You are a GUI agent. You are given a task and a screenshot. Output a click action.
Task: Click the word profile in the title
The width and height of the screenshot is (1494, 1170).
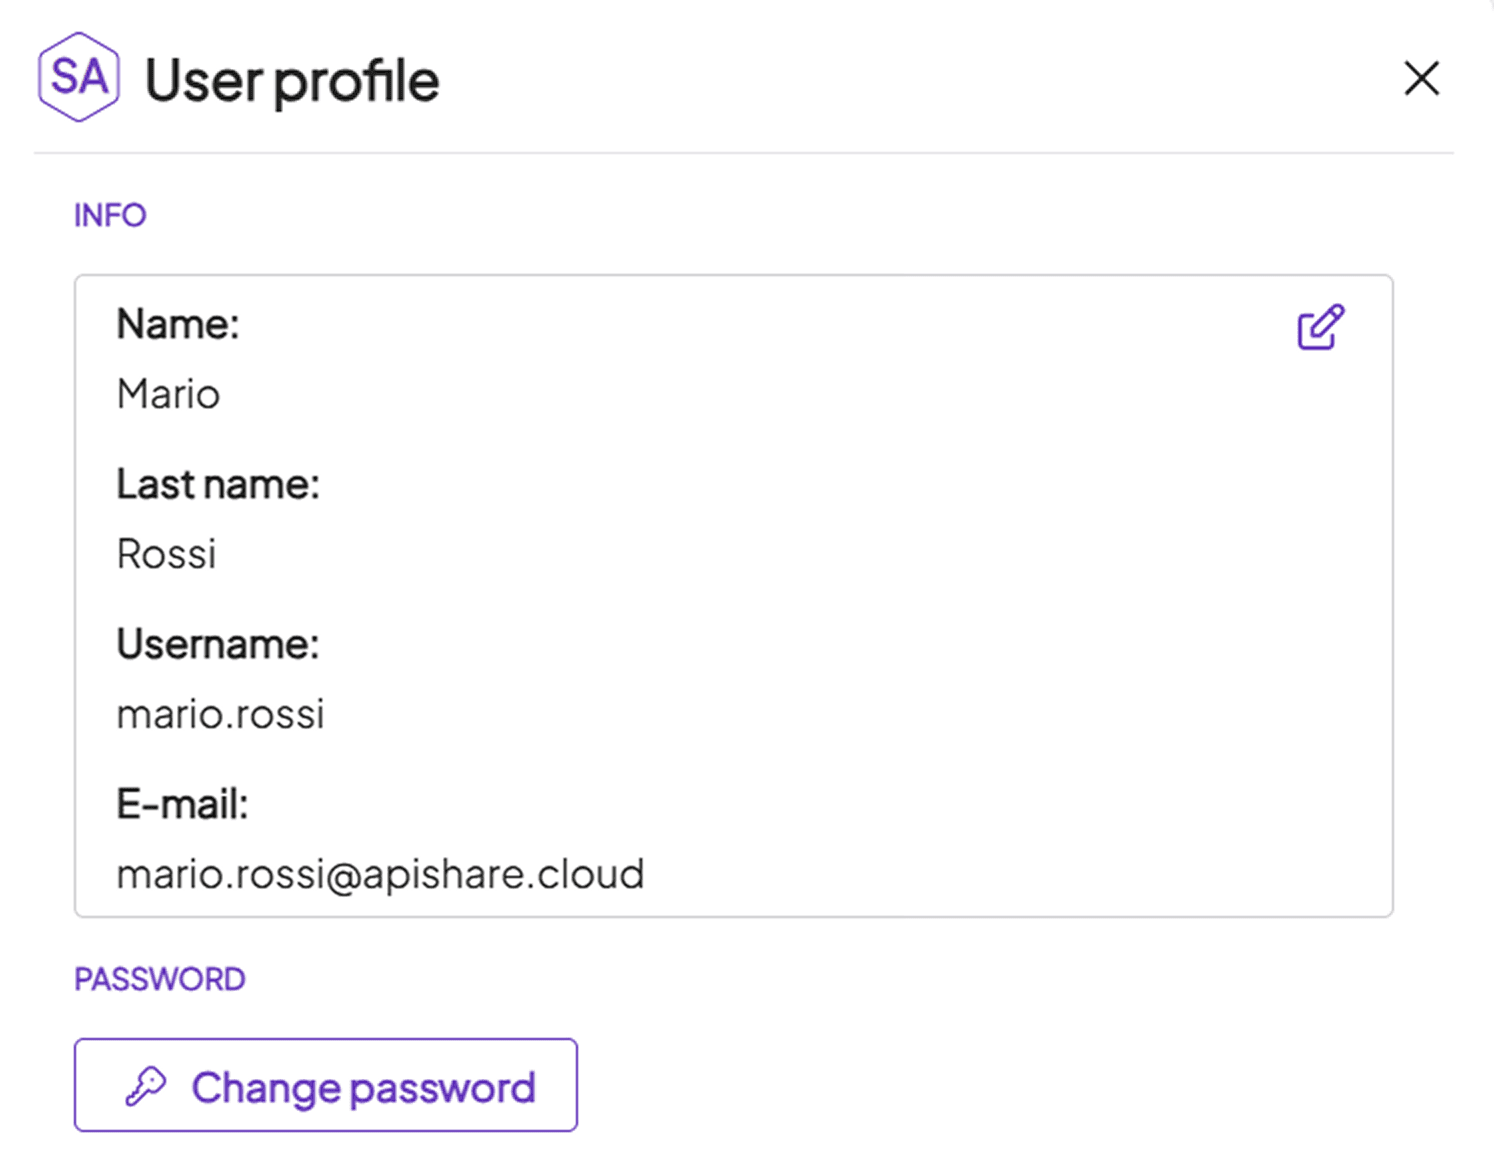coord(356,83)
